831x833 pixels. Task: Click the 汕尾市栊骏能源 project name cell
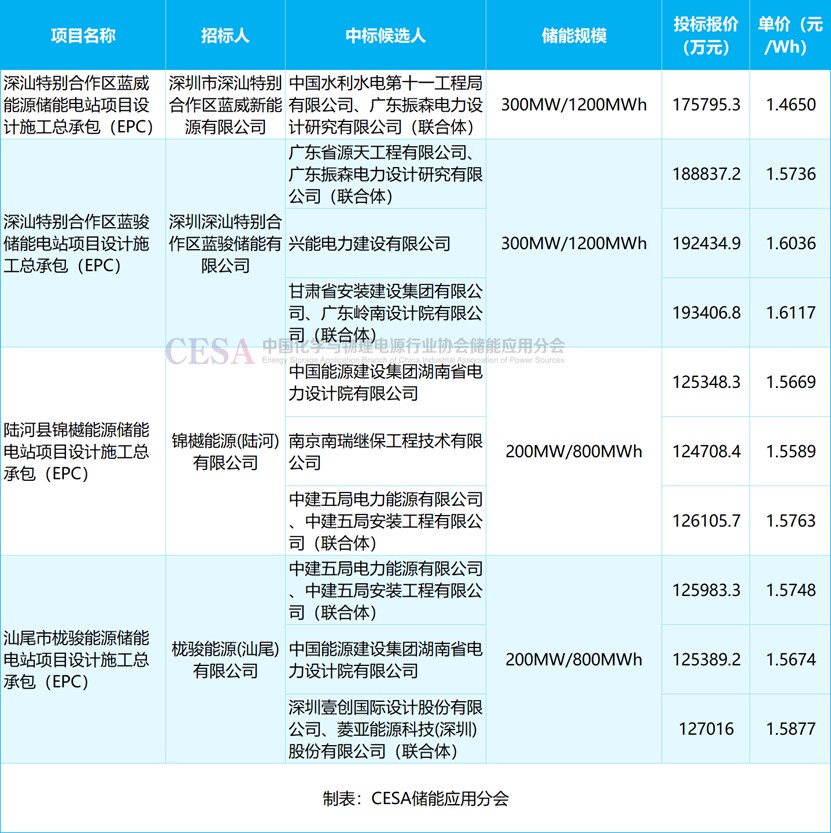coord(83,659)
